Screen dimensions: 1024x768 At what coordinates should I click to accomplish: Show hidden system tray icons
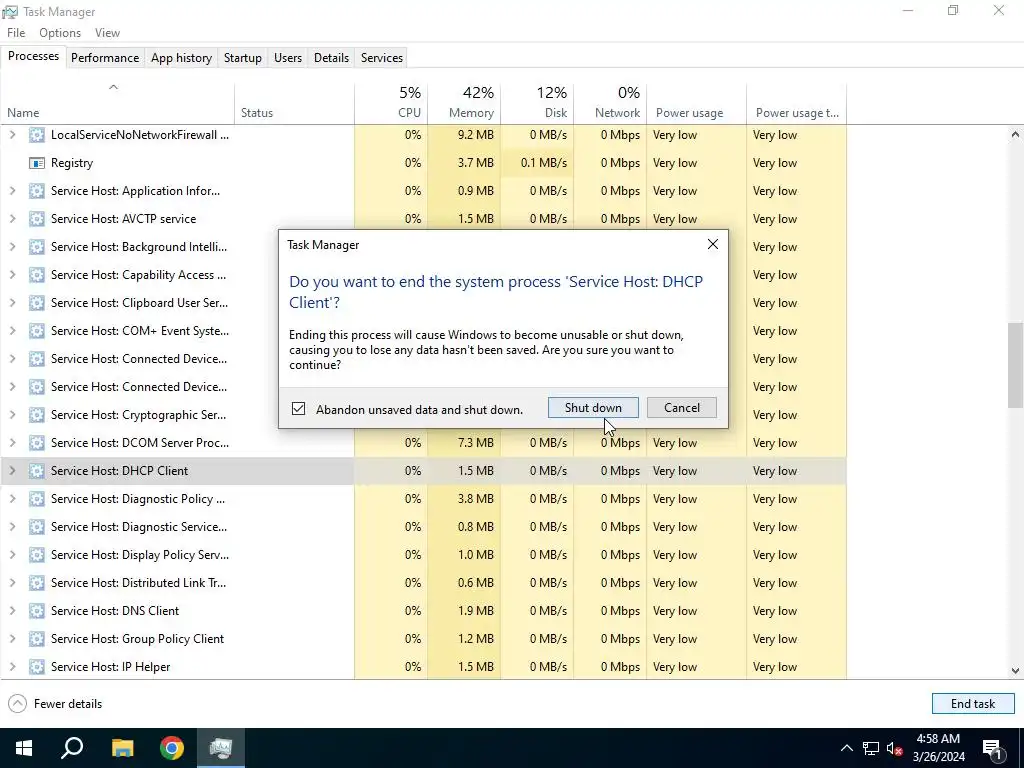pos(846,748)
